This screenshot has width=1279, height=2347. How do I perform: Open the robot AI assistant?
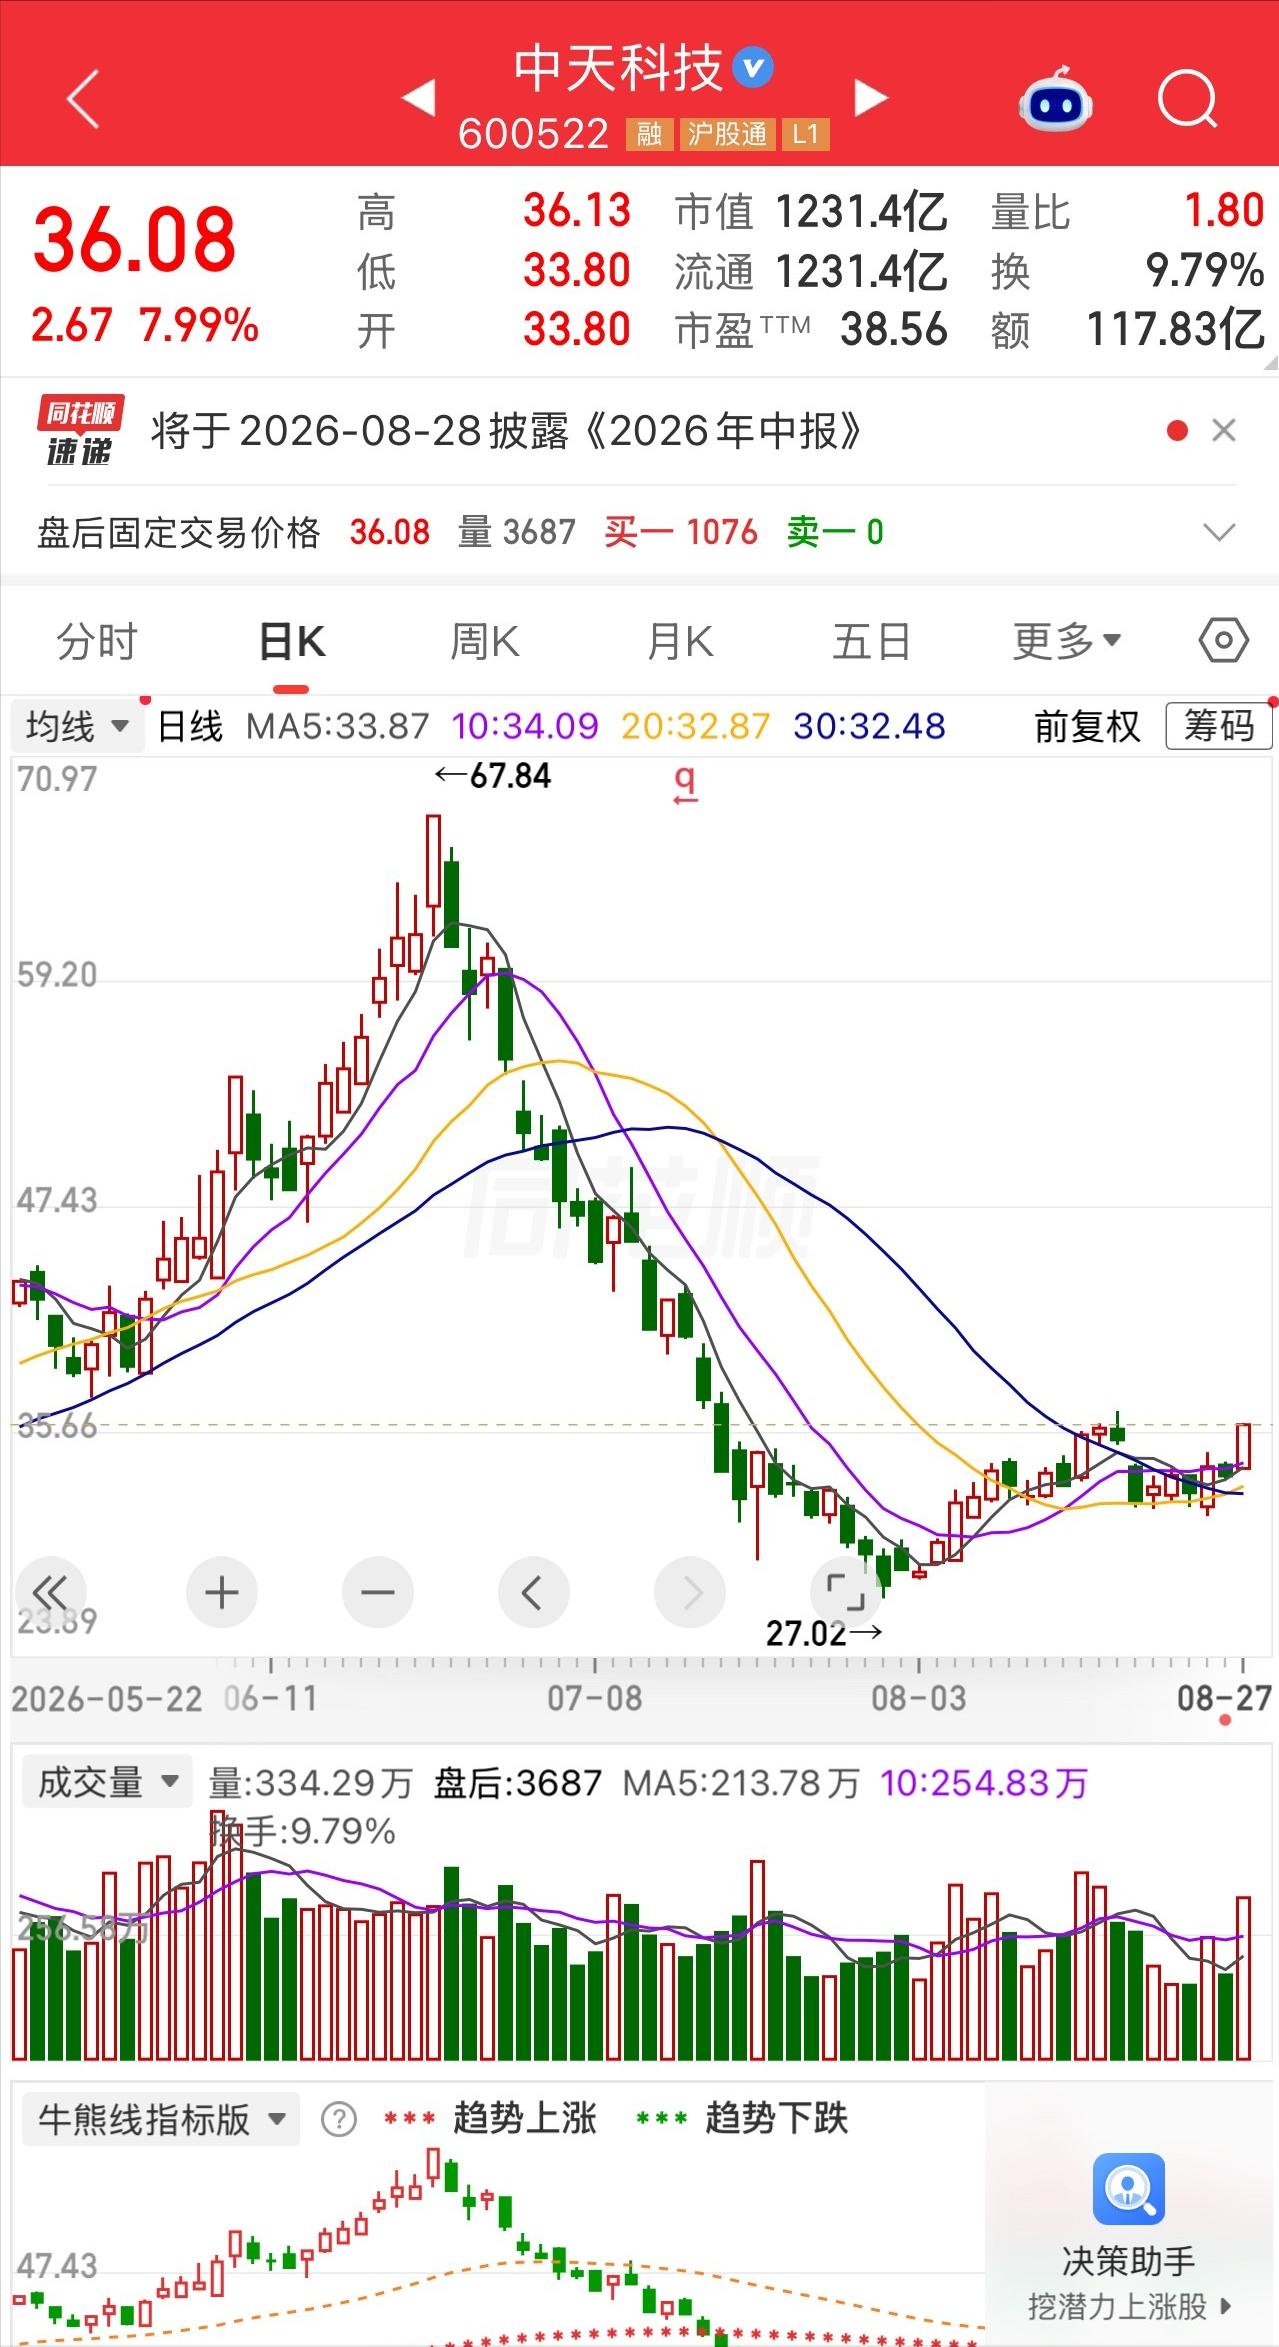click(1056, 98)
